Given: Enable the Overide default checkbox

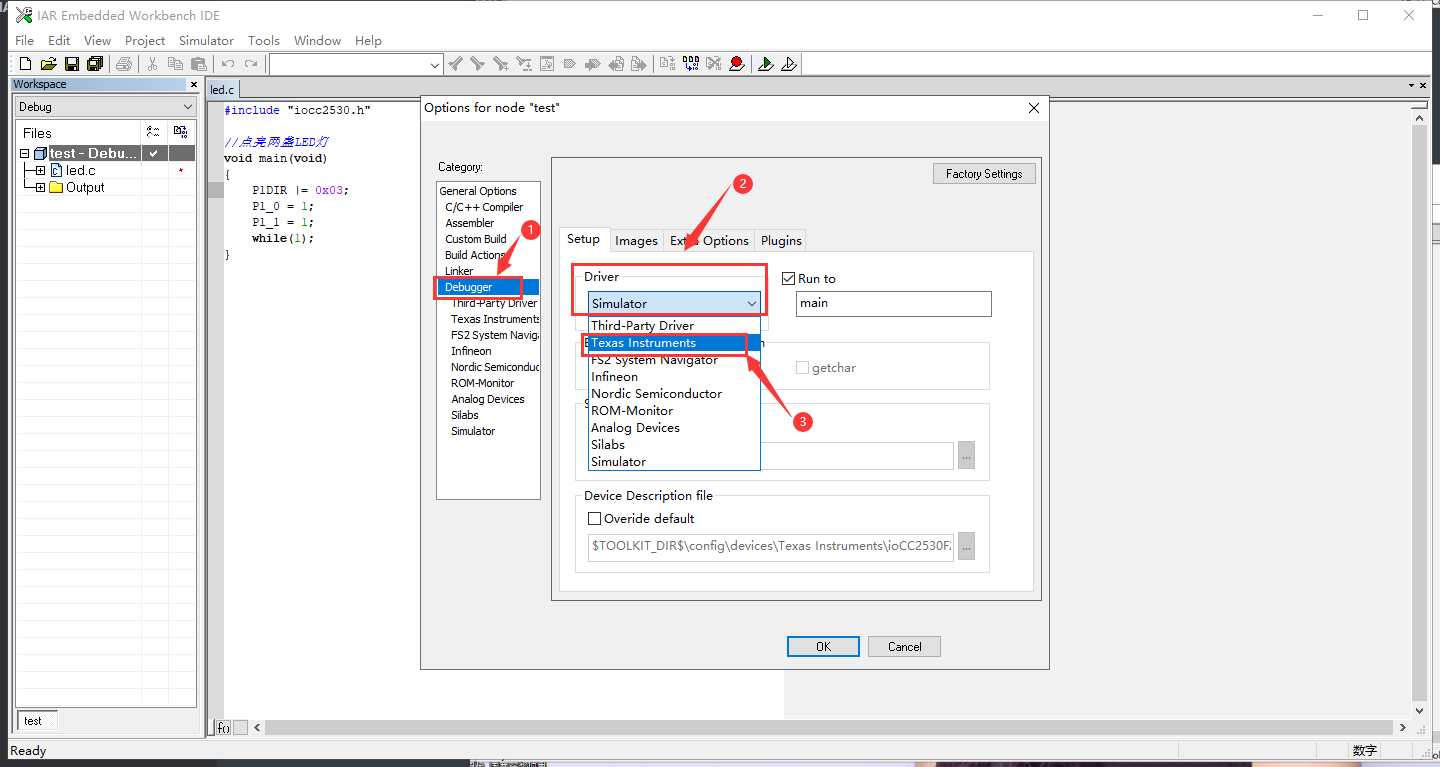Looking at the screenshot, I should click(x=594, y=518).
